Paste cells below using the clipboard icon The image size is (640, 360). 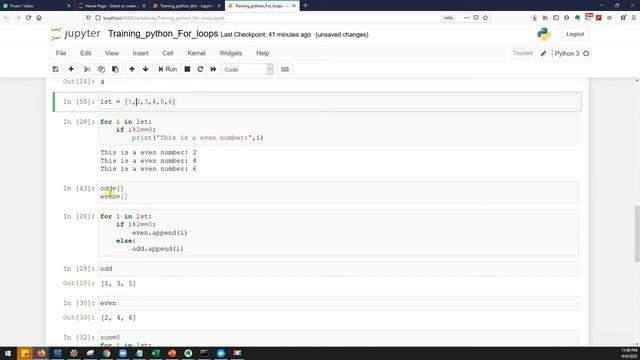[x=116, y=69]
